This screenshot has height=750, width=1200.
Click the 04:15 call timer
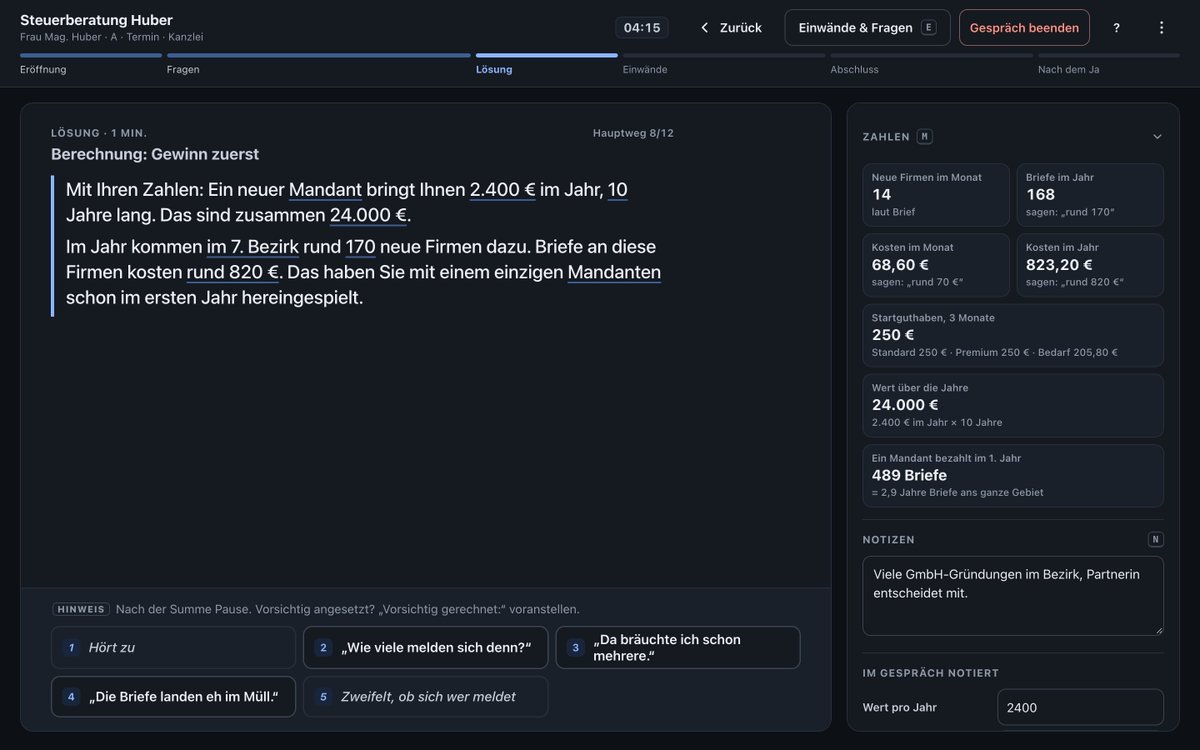coord(642,28)
